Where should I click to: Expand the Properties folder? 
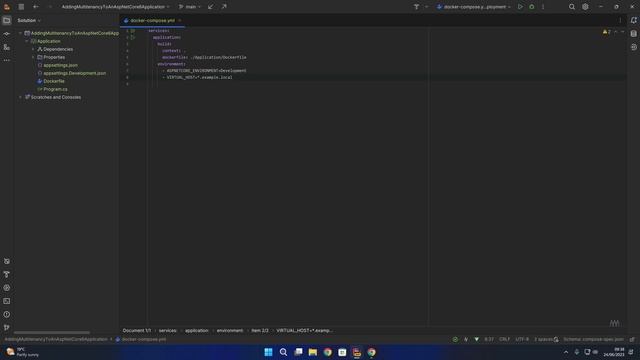coord(33,57)
